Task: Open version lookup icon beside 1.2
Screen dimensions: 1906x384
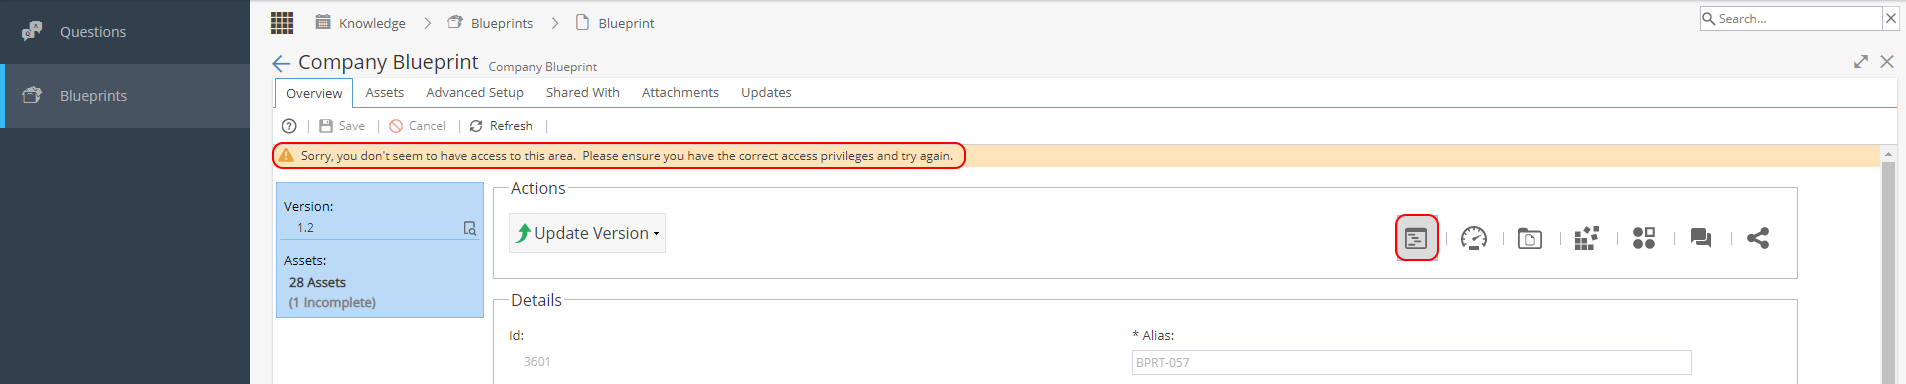Action: click(x=470, y=228)
